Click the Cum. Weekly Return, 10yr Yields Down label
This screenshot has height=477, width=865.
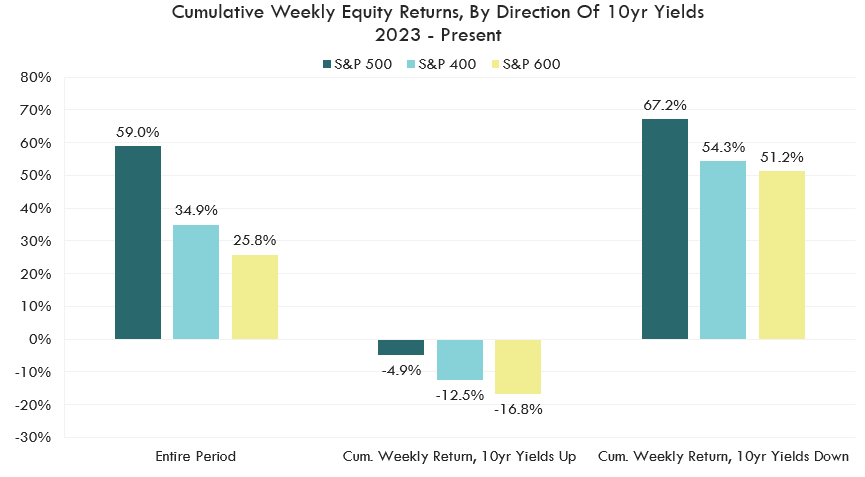pyautogui.click(x=723, y=457)
